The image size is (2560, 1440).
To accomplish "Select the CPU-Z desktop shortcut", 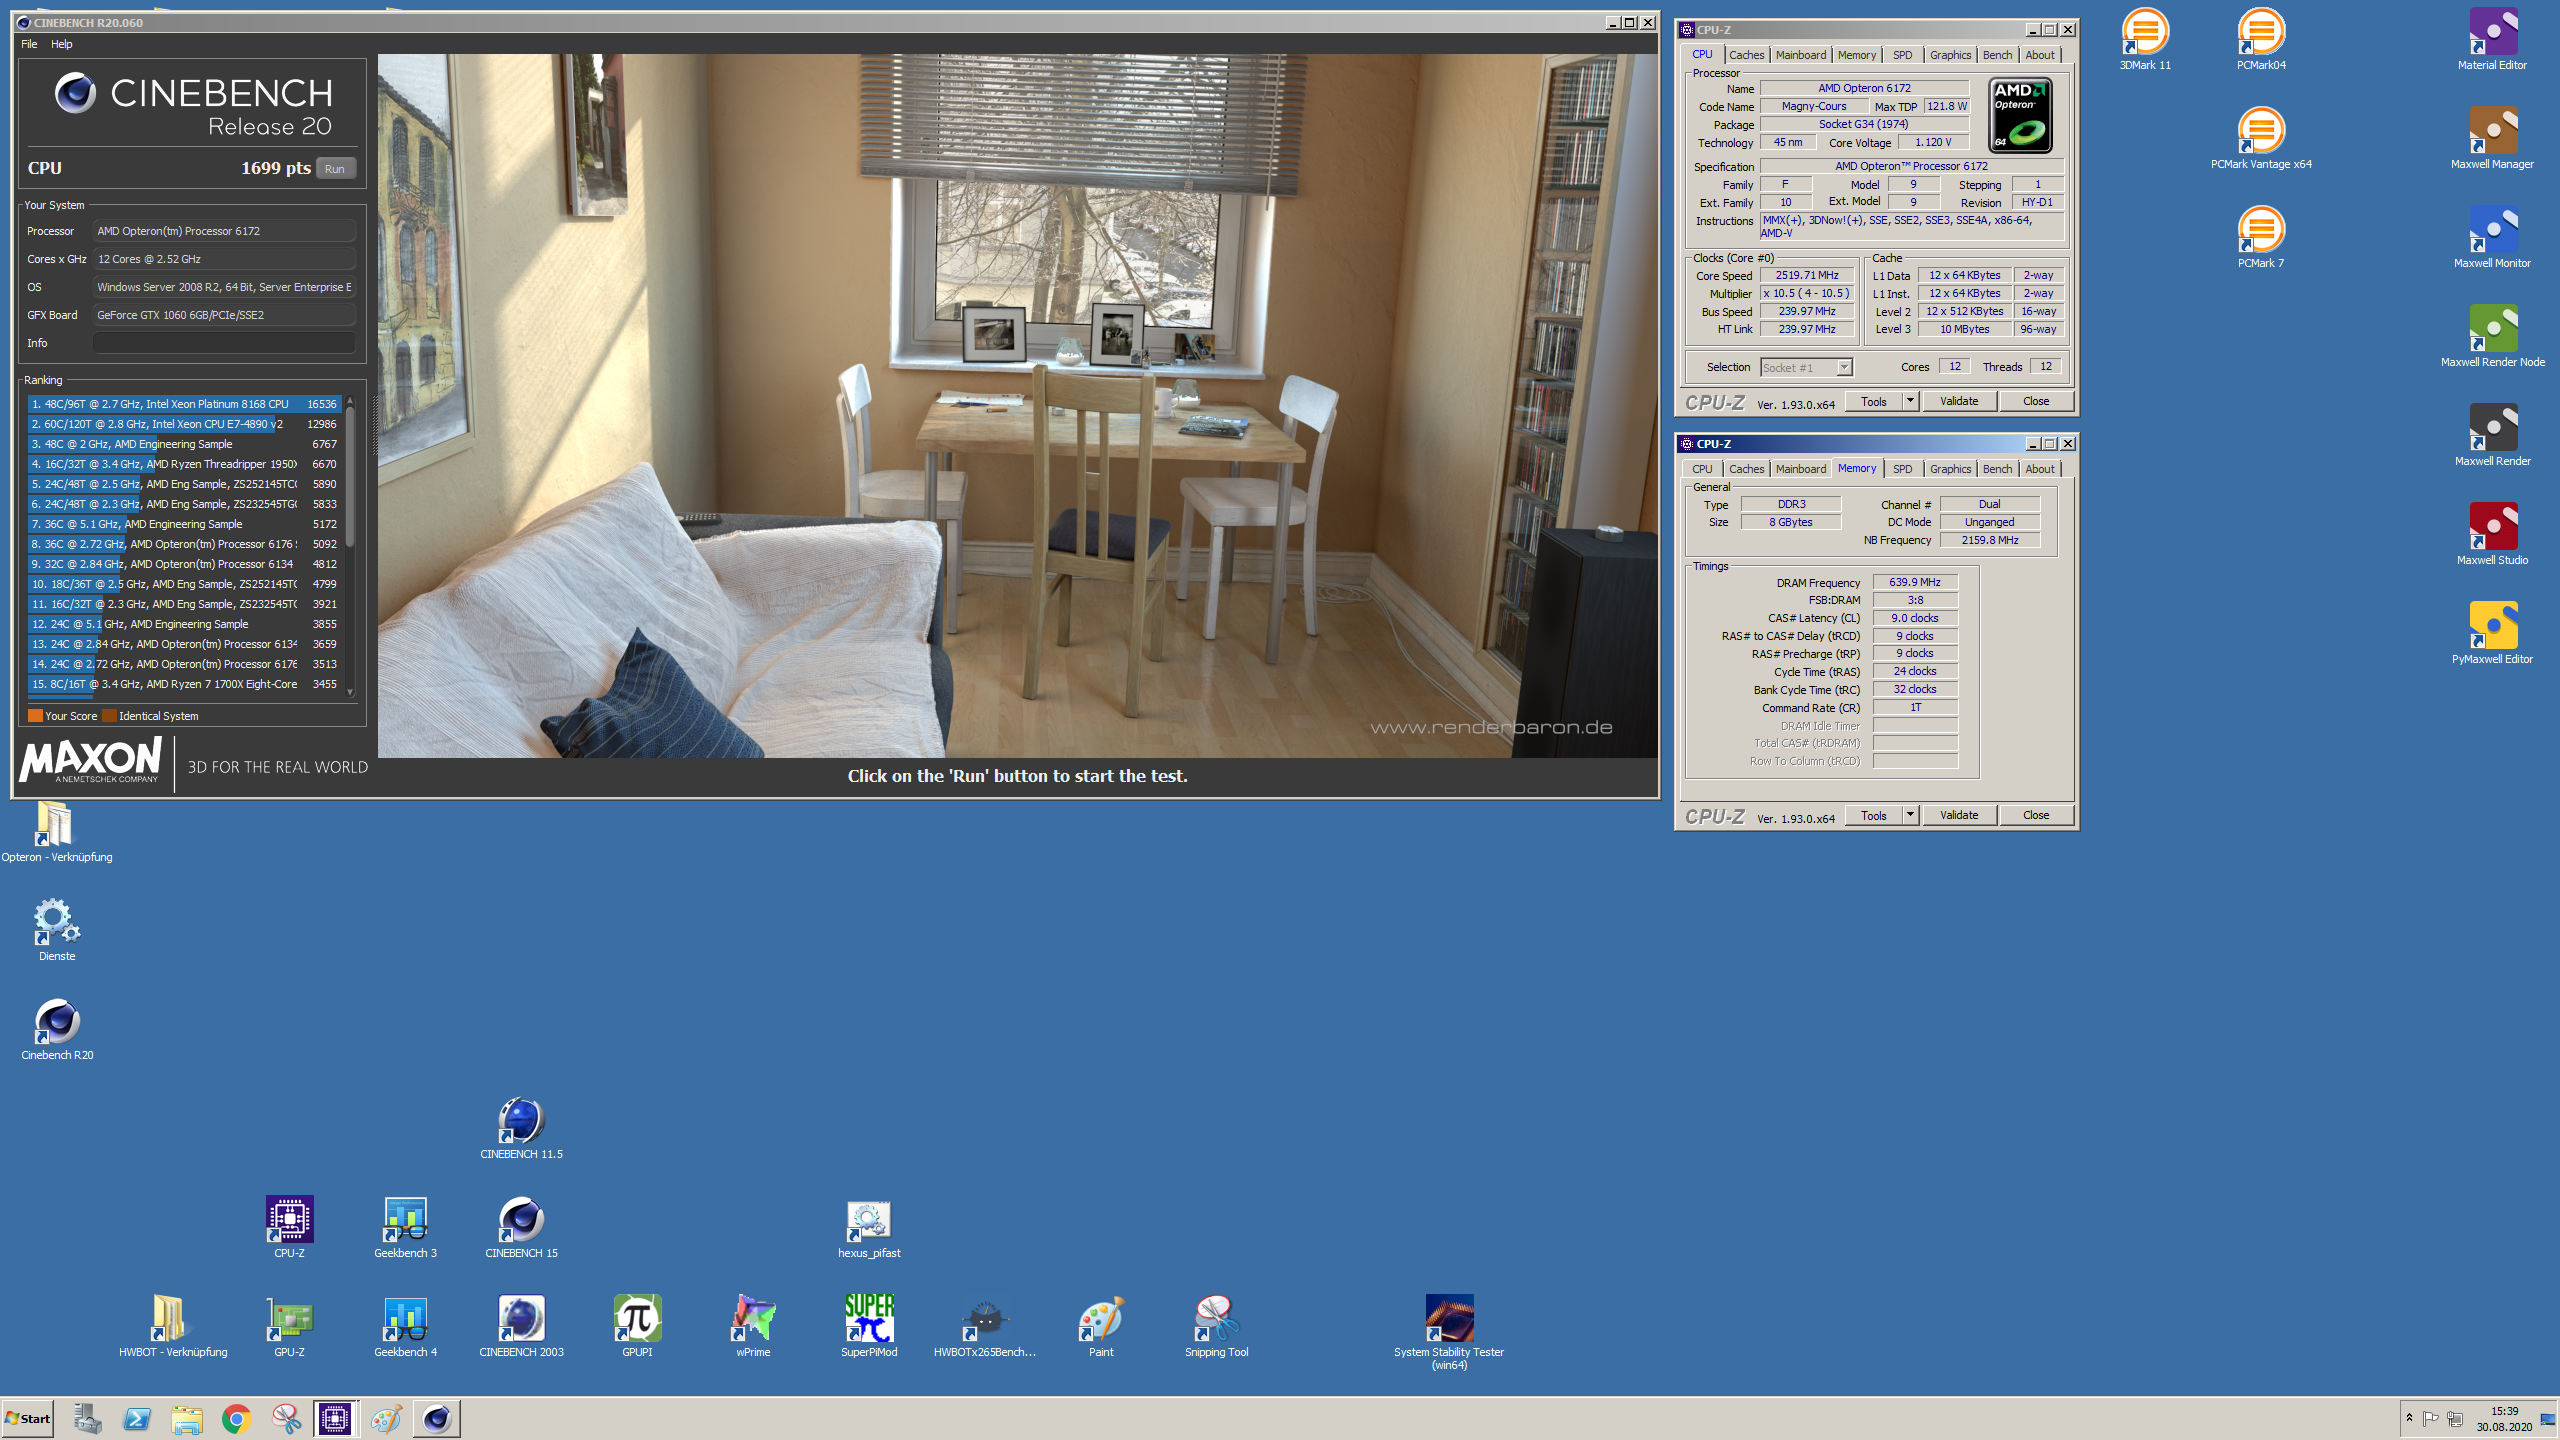I will coord(289,1228).
